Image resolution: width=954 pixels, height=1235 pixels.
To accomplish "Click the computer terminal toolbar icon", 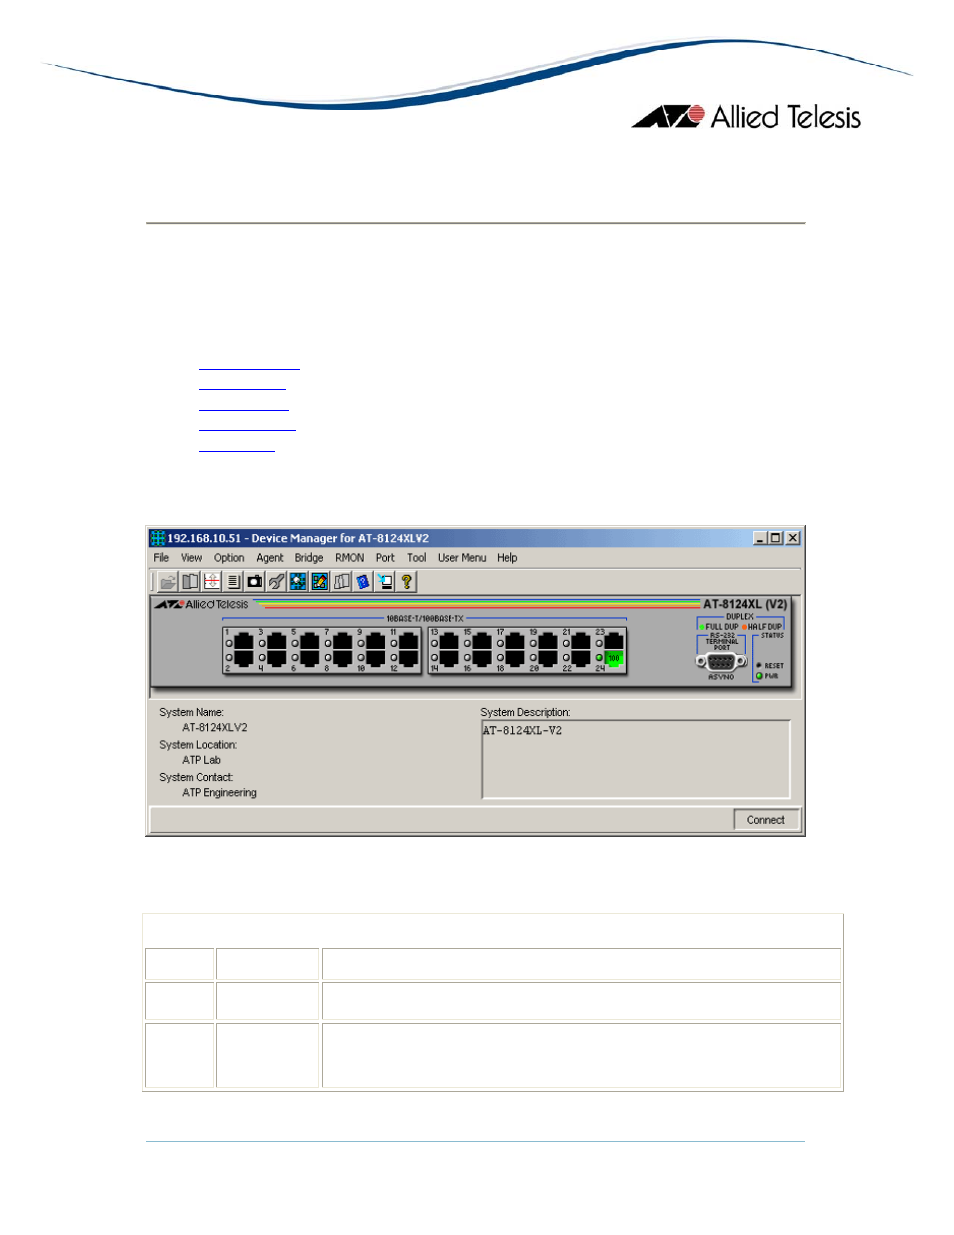I will tap(385, 582).
